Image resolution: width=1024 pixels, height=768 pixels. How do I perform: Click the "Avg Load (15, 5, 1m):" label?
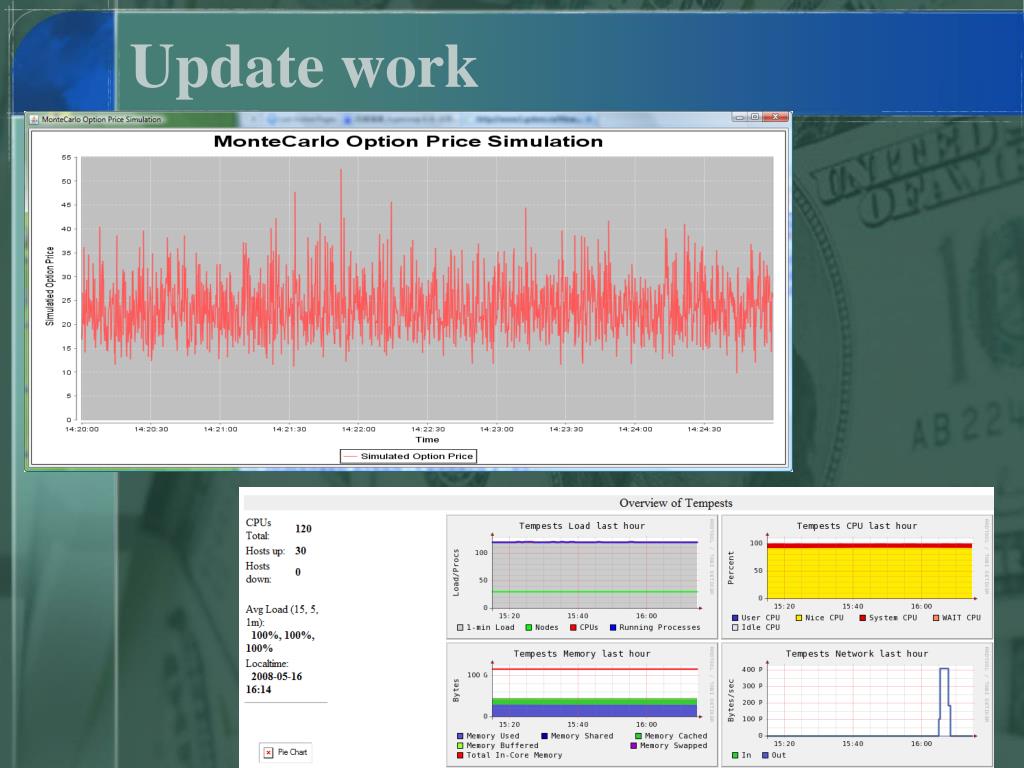pos(282,616)
